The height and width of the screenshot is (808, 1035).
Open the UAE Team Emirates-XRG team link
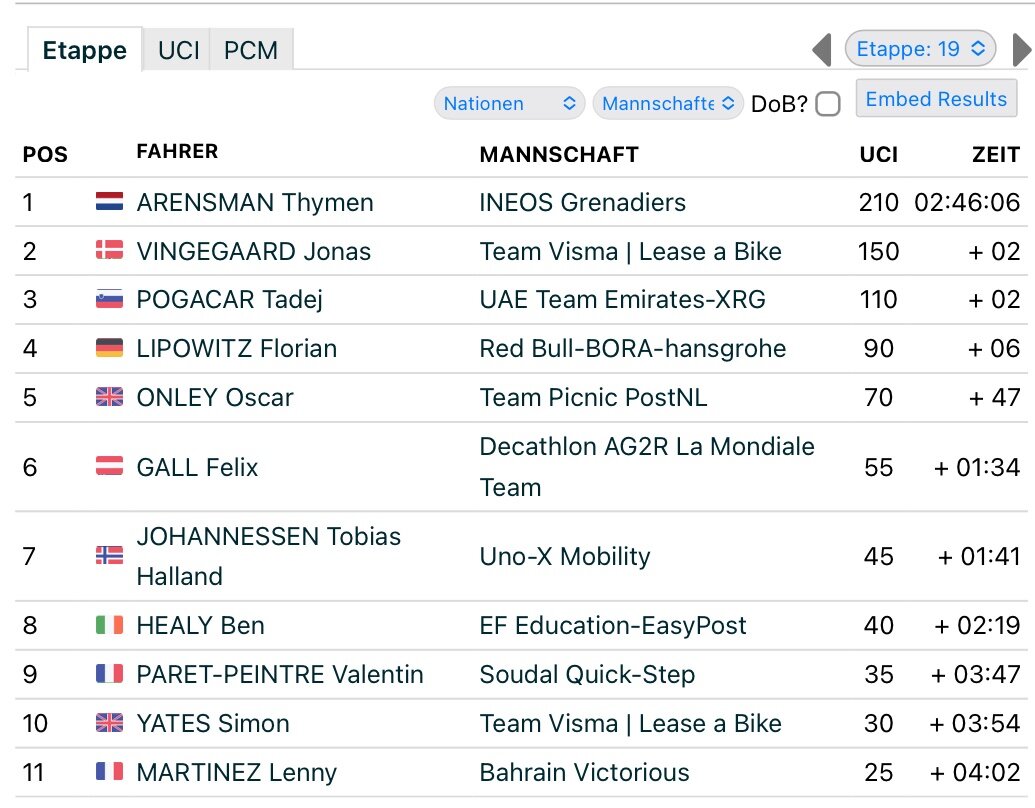pos(622,300)
